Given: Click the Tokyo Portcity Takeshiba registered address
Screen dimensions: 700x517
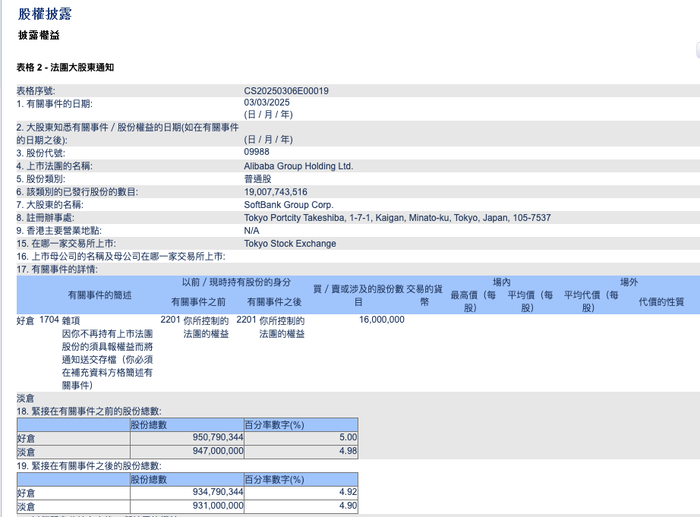Looking at the screenshot, I should point(397,218).
